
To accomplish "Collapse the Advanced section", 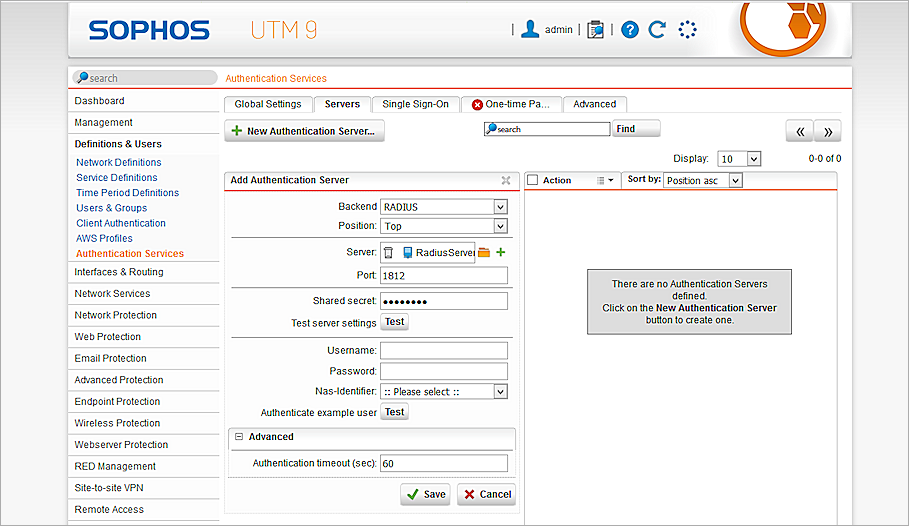I will (x=240, y=437).
